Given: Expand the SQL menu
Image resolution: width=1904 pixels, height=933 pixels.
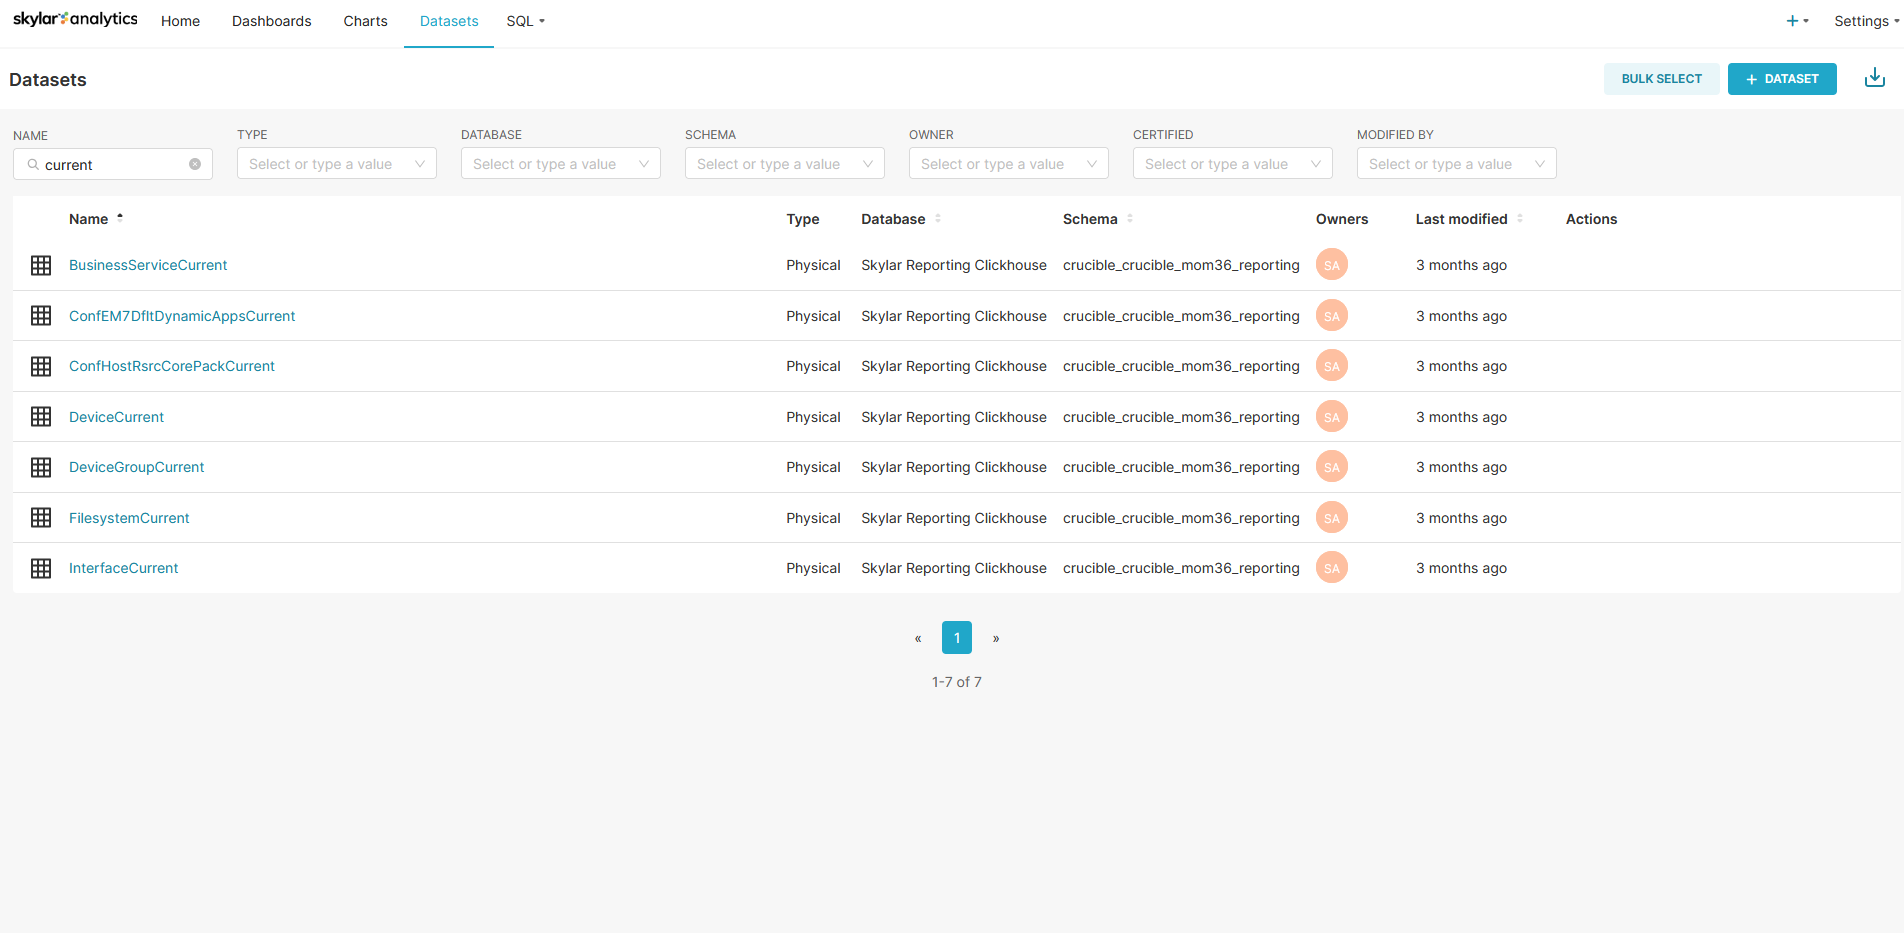Looking at the screenshot, I should pos(526,21).
